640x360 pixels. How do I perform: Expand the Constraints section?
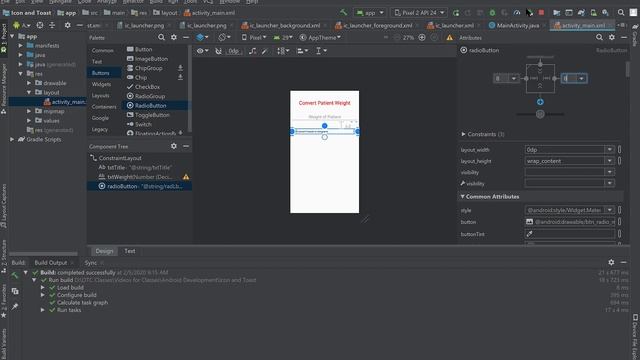click(463, 134)
